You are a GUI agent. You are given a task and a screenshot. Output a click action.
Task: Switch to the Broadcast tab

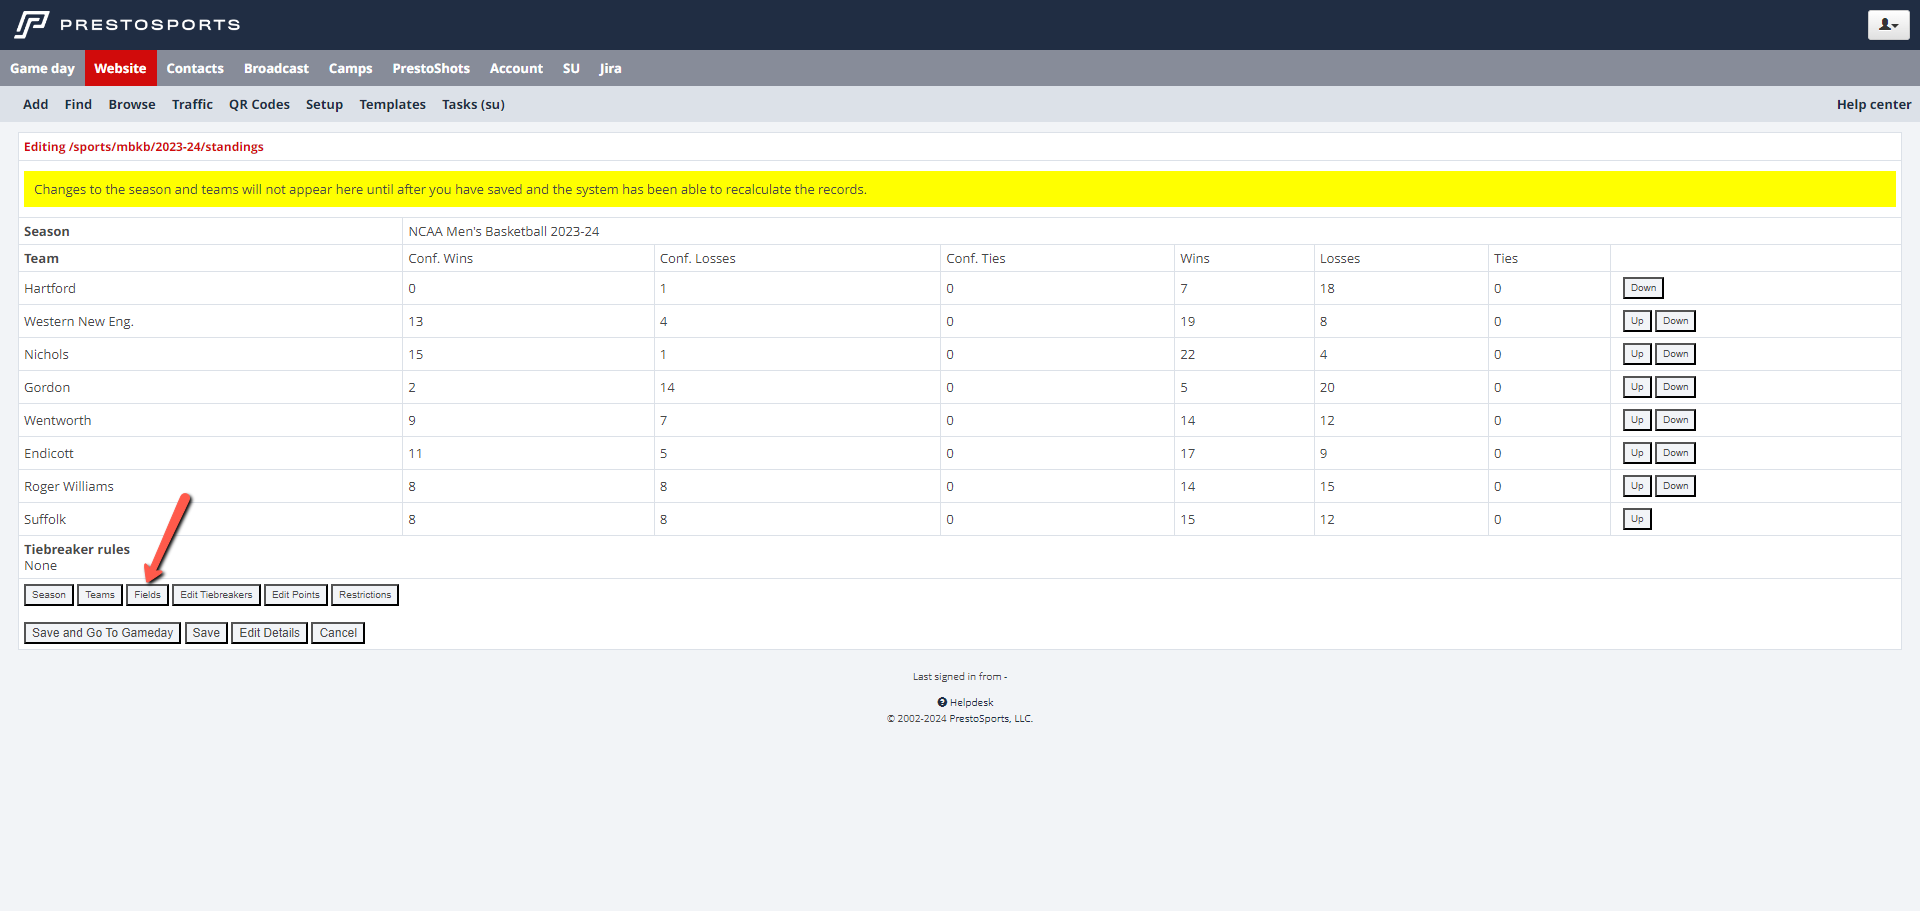(276, 68)
